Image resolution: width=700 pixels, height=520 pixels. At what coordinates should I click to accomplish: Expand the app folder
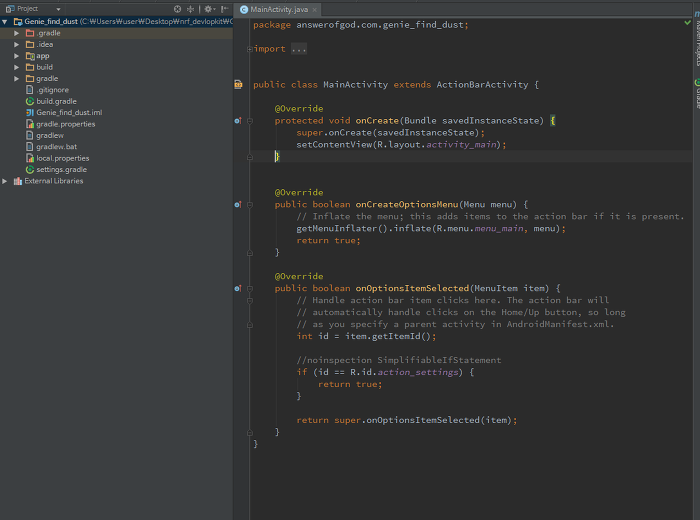[x=17, y=56]
